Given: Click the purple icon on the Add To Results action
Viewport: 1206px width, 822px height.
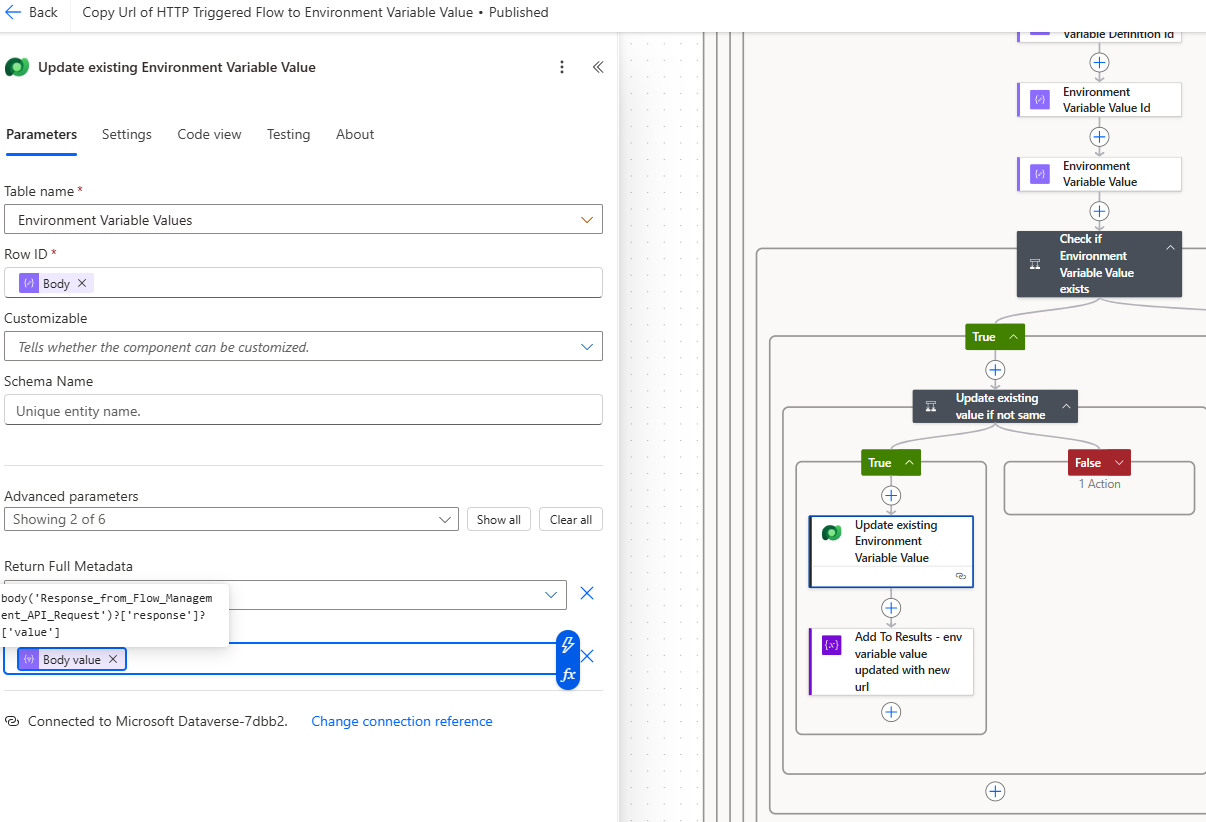Looking at the screenshot, I should click(831, 644).
